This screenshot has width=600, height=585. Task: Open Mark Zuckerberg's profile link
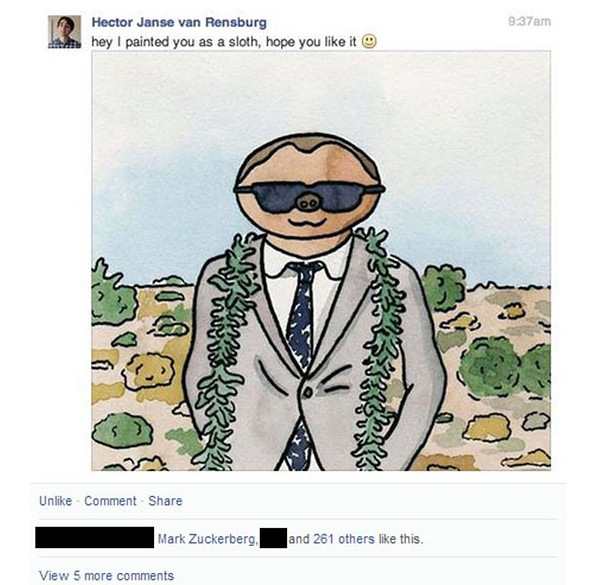point(207,540)
